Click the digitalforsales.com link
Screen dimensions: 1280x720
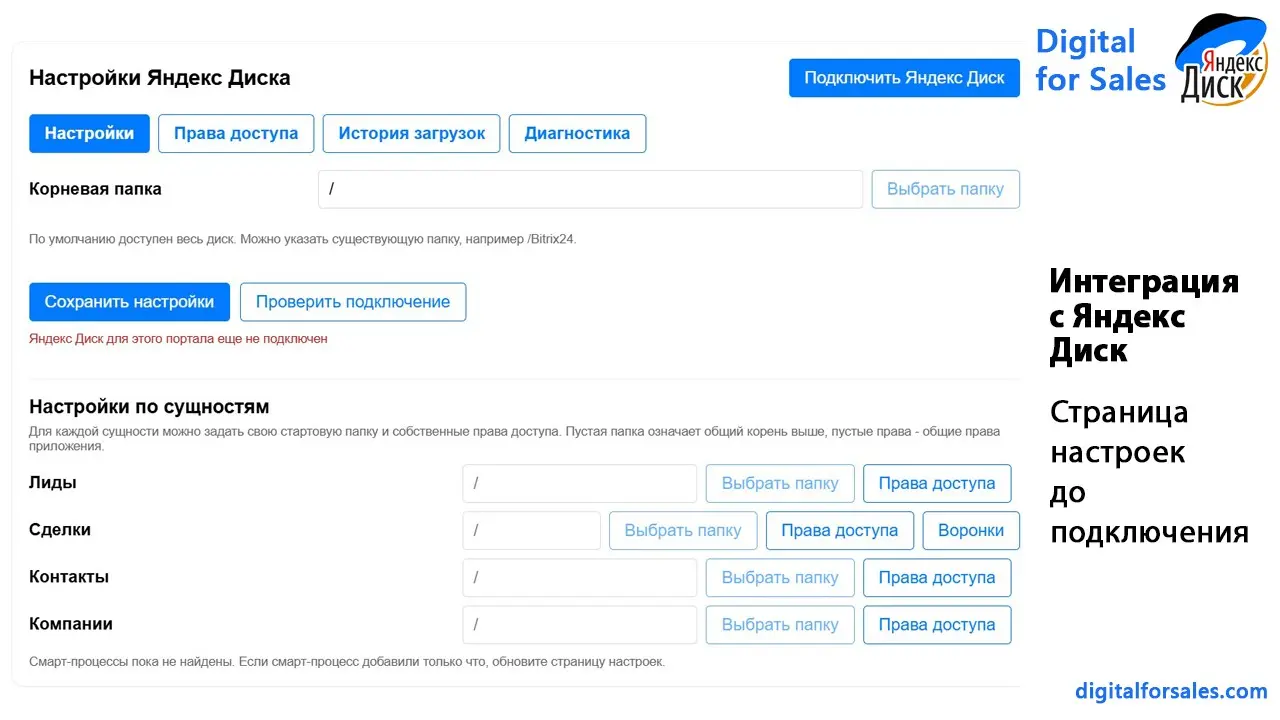tap(1171, 691)
